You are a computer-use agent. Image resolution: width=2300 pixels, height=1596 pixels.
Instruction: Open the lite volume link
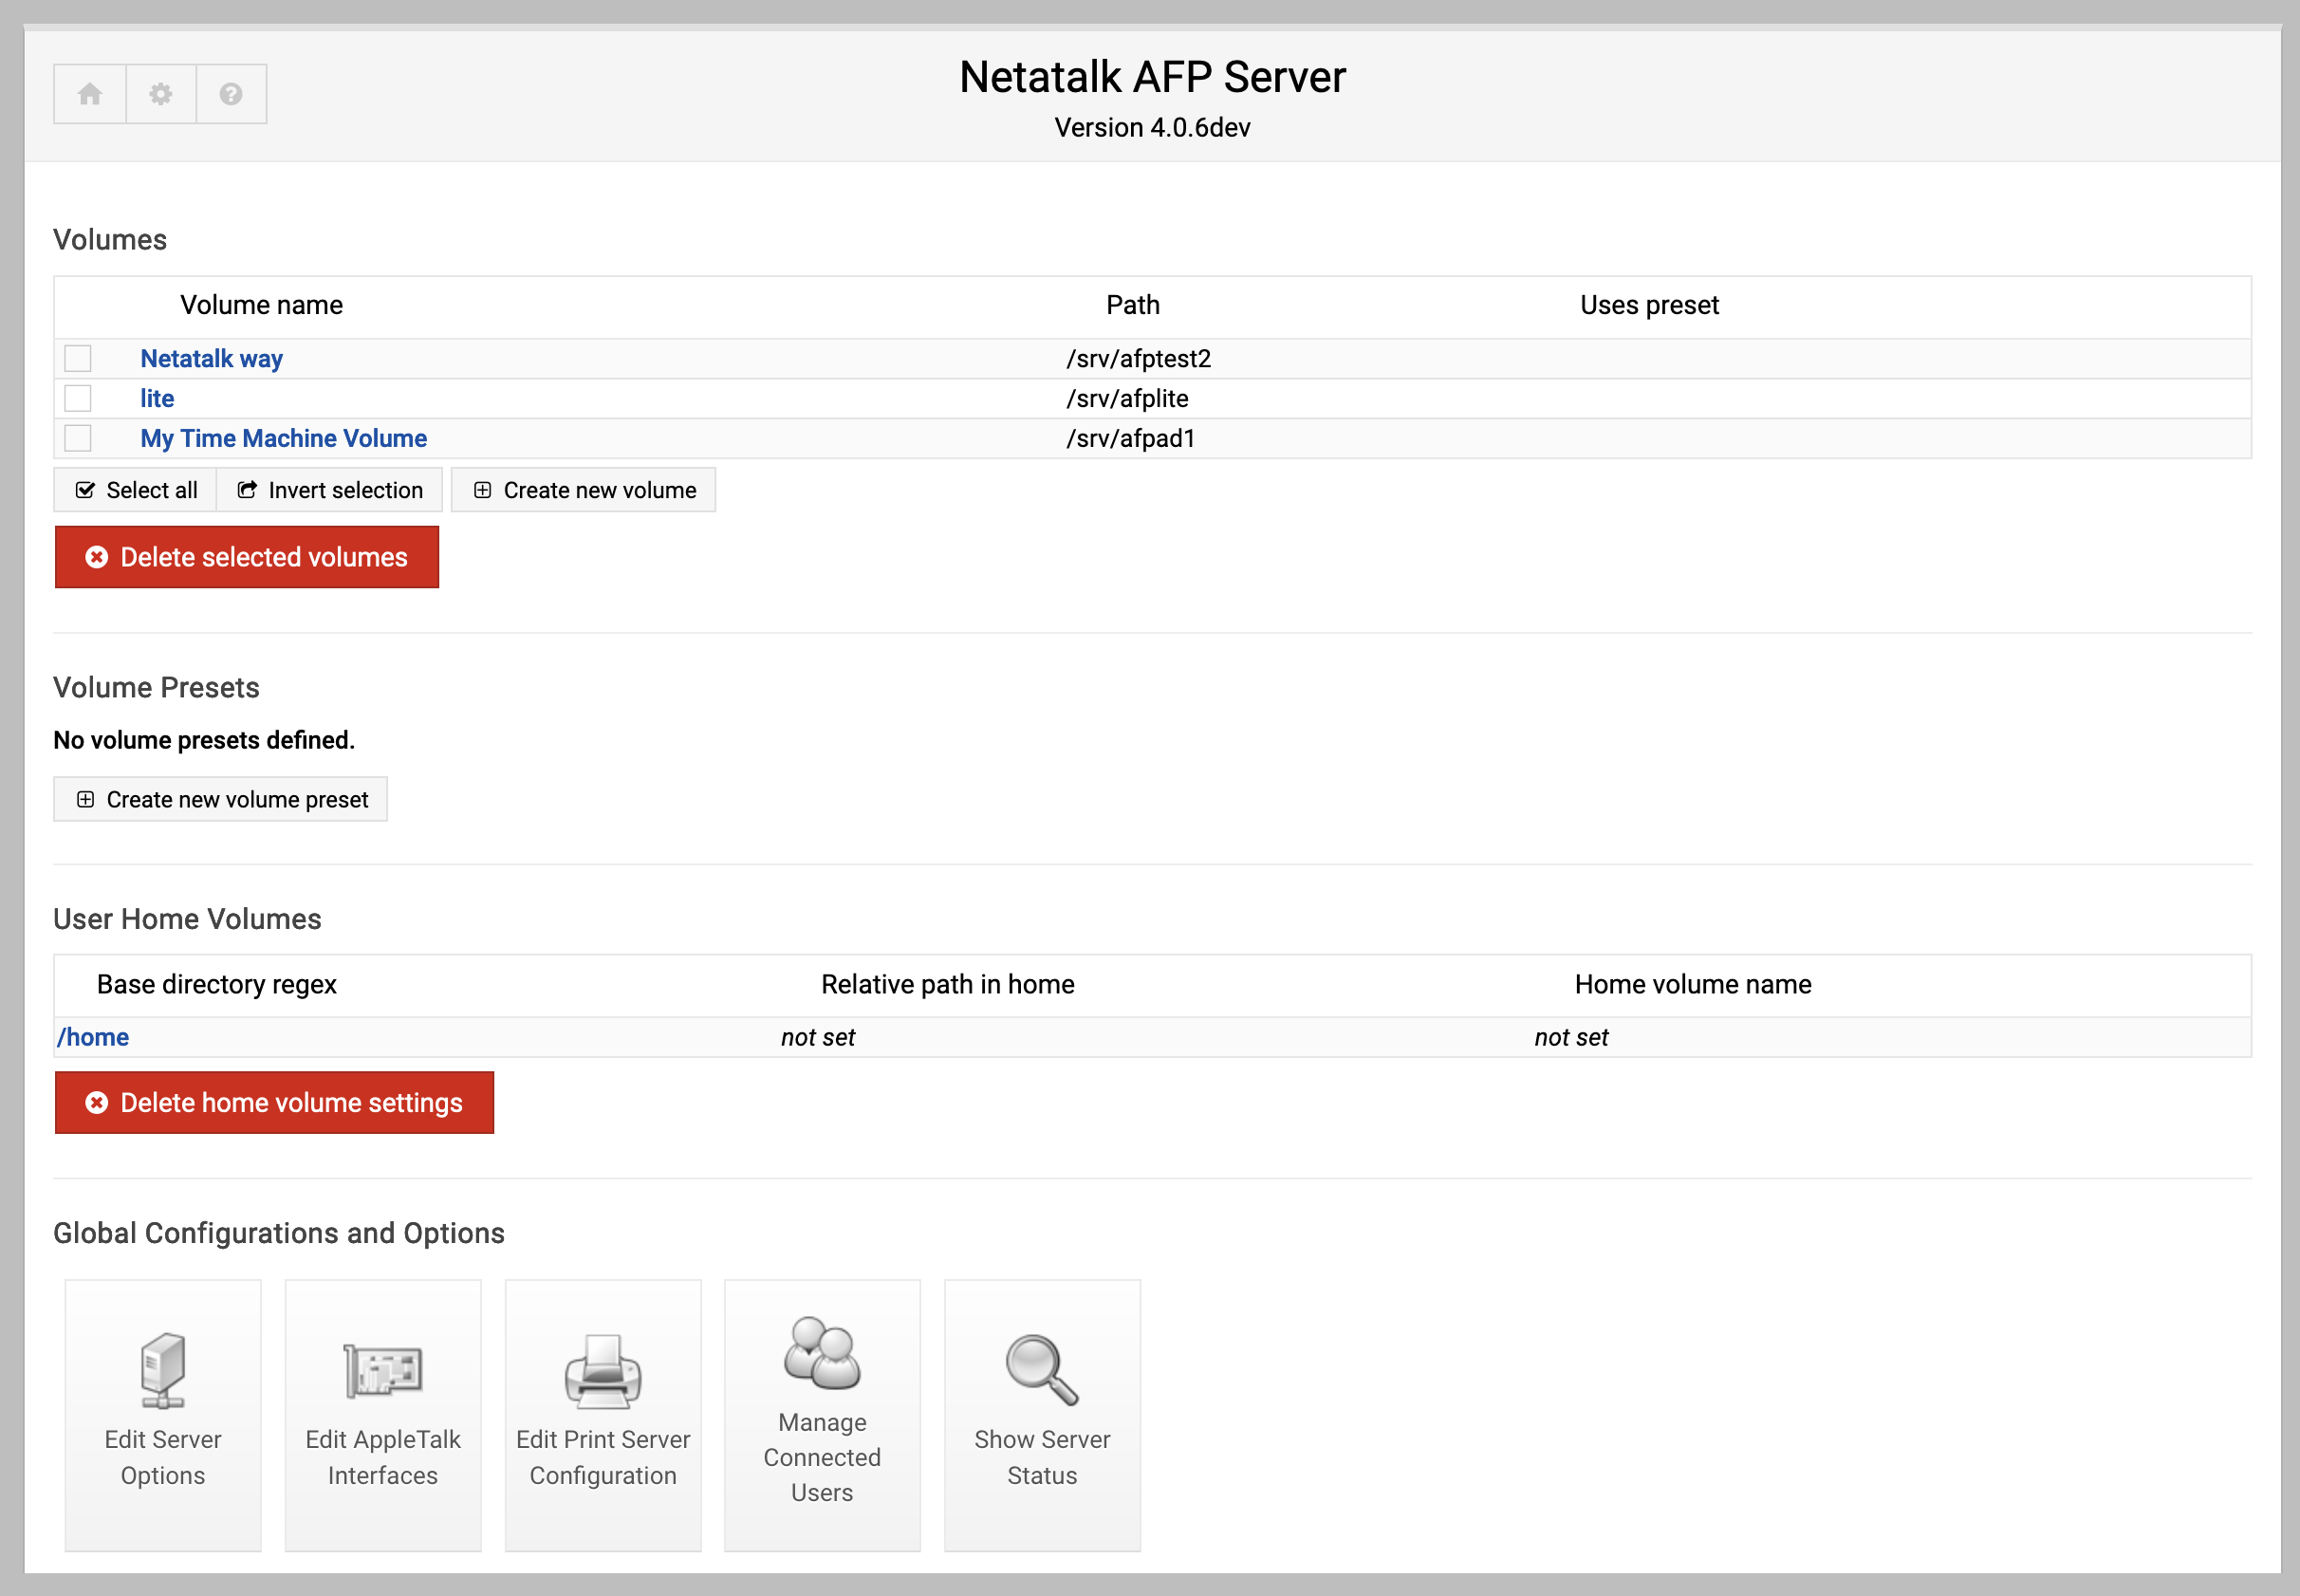[157, 398]
